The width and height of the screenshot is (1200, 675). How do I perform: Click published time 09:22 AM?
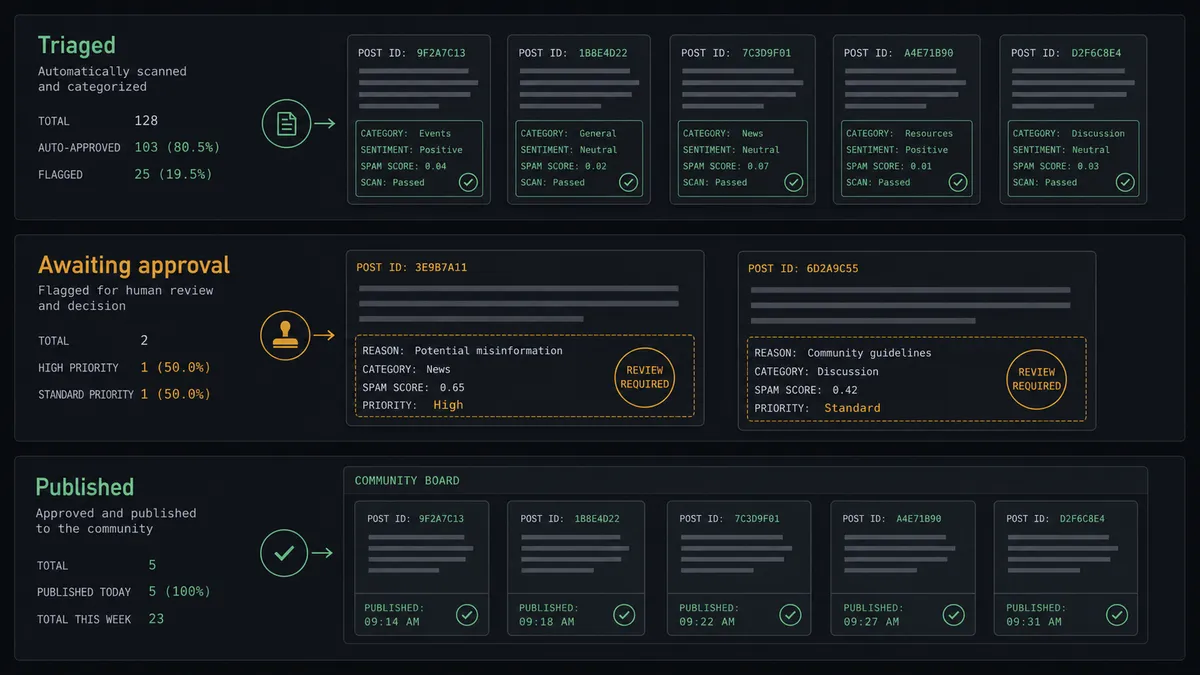[707, 621]
